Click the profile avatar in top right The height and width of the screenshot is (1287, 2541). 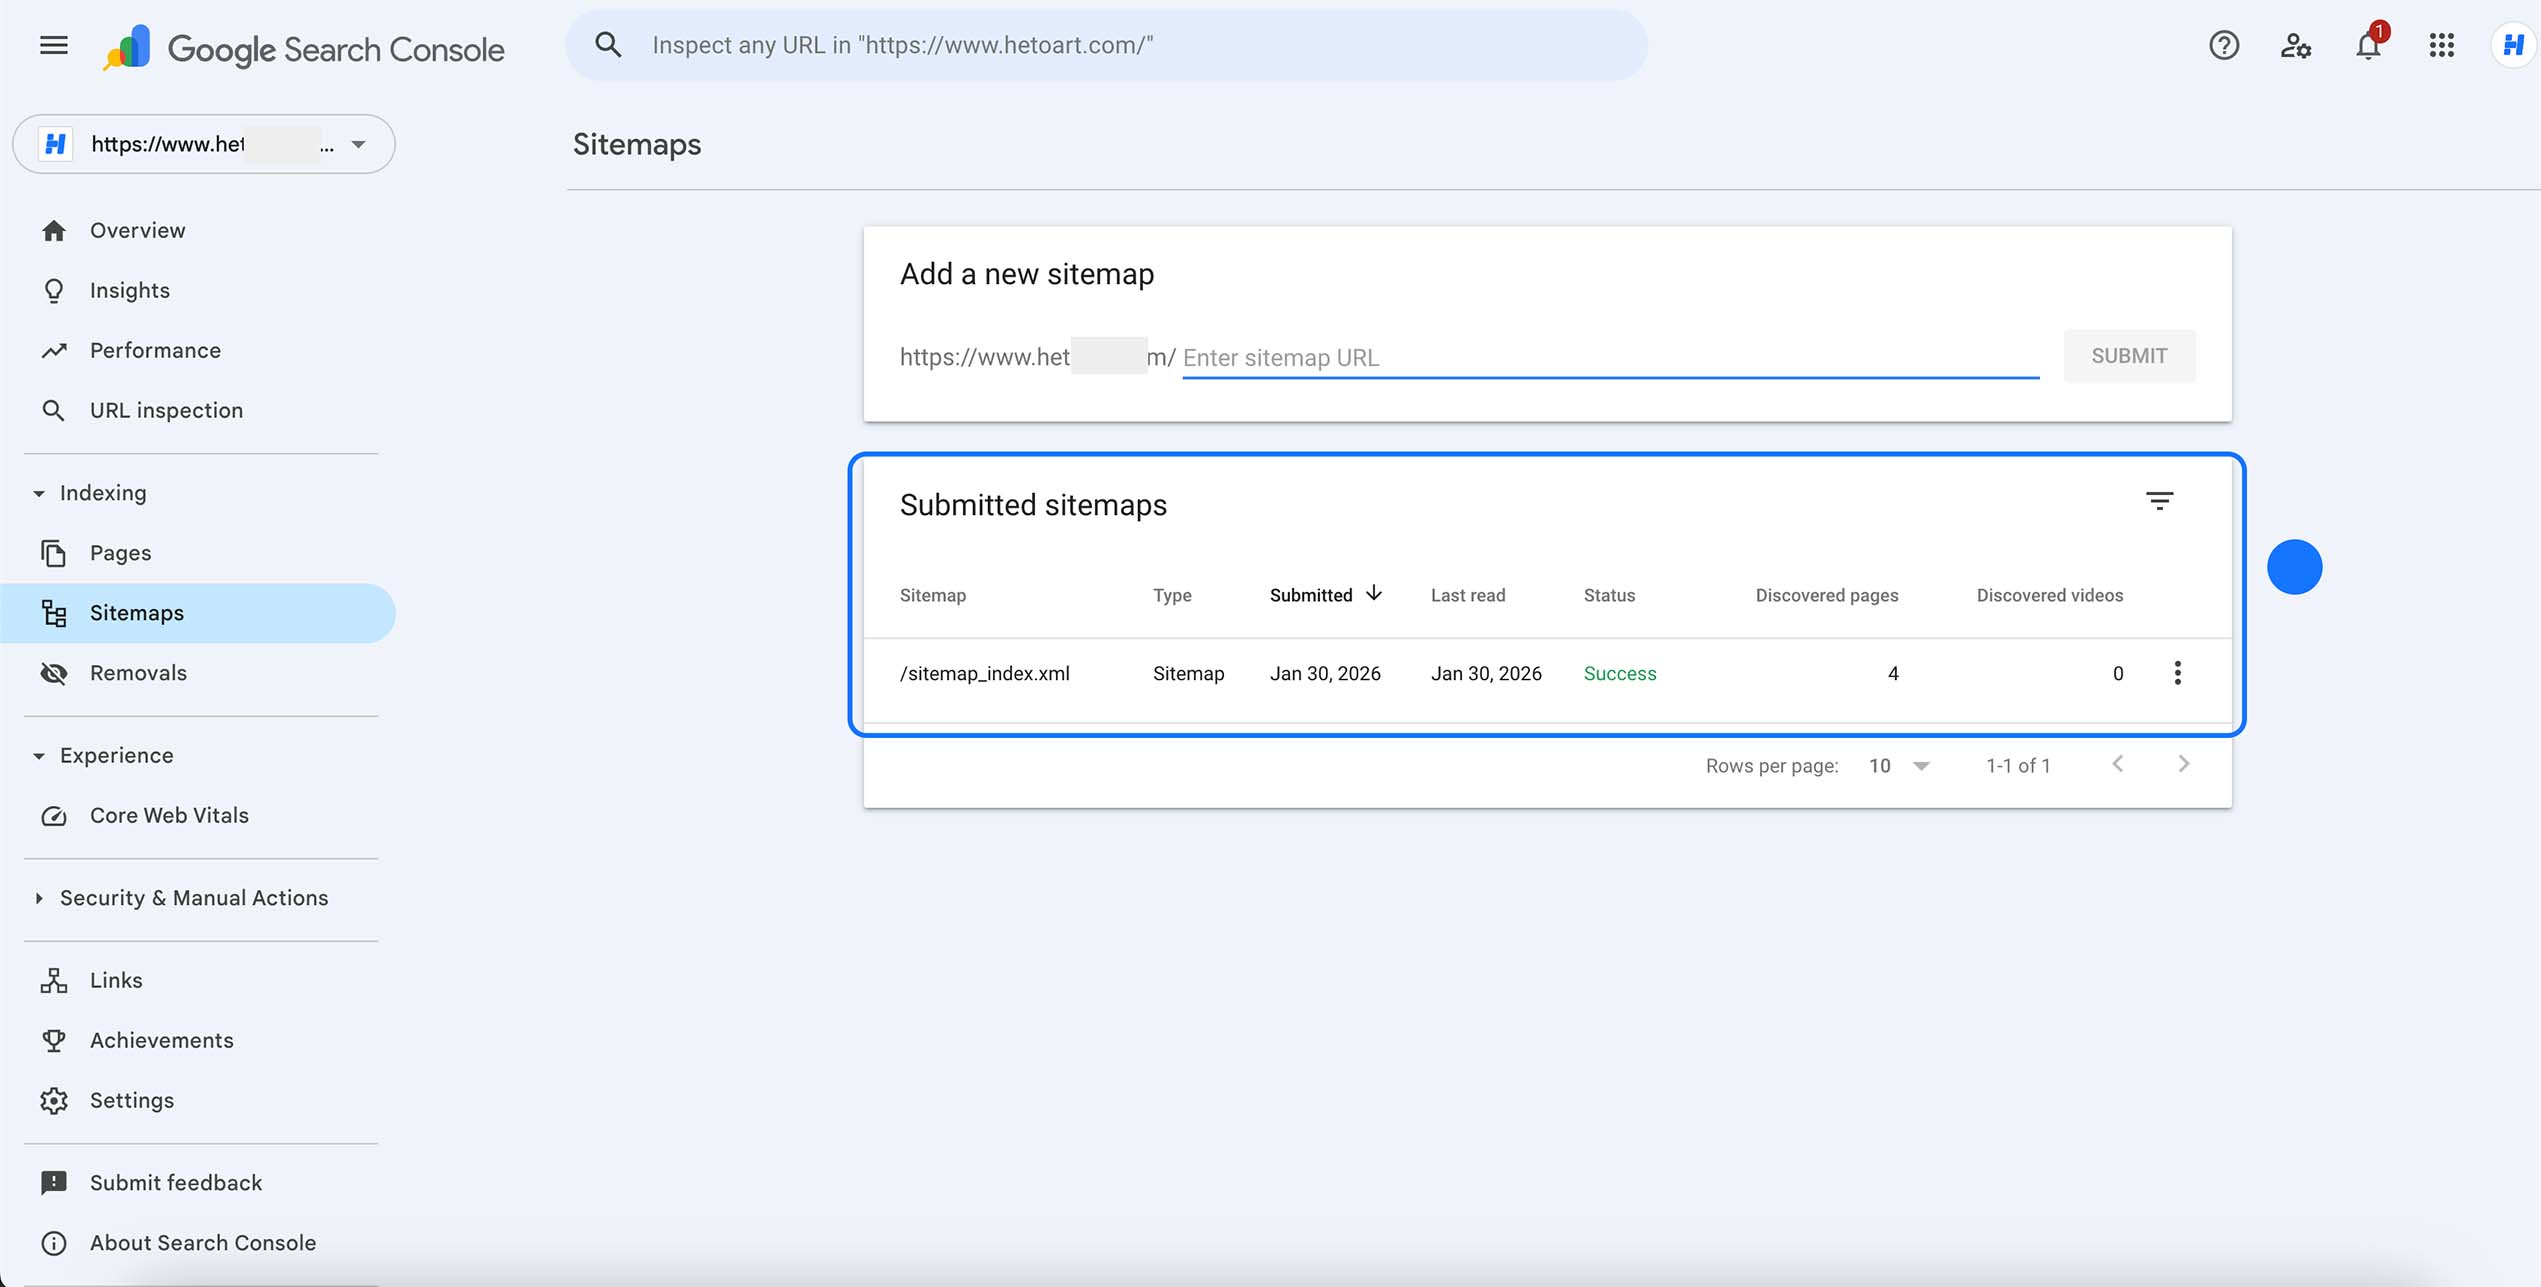click(x=2514, y=45)
